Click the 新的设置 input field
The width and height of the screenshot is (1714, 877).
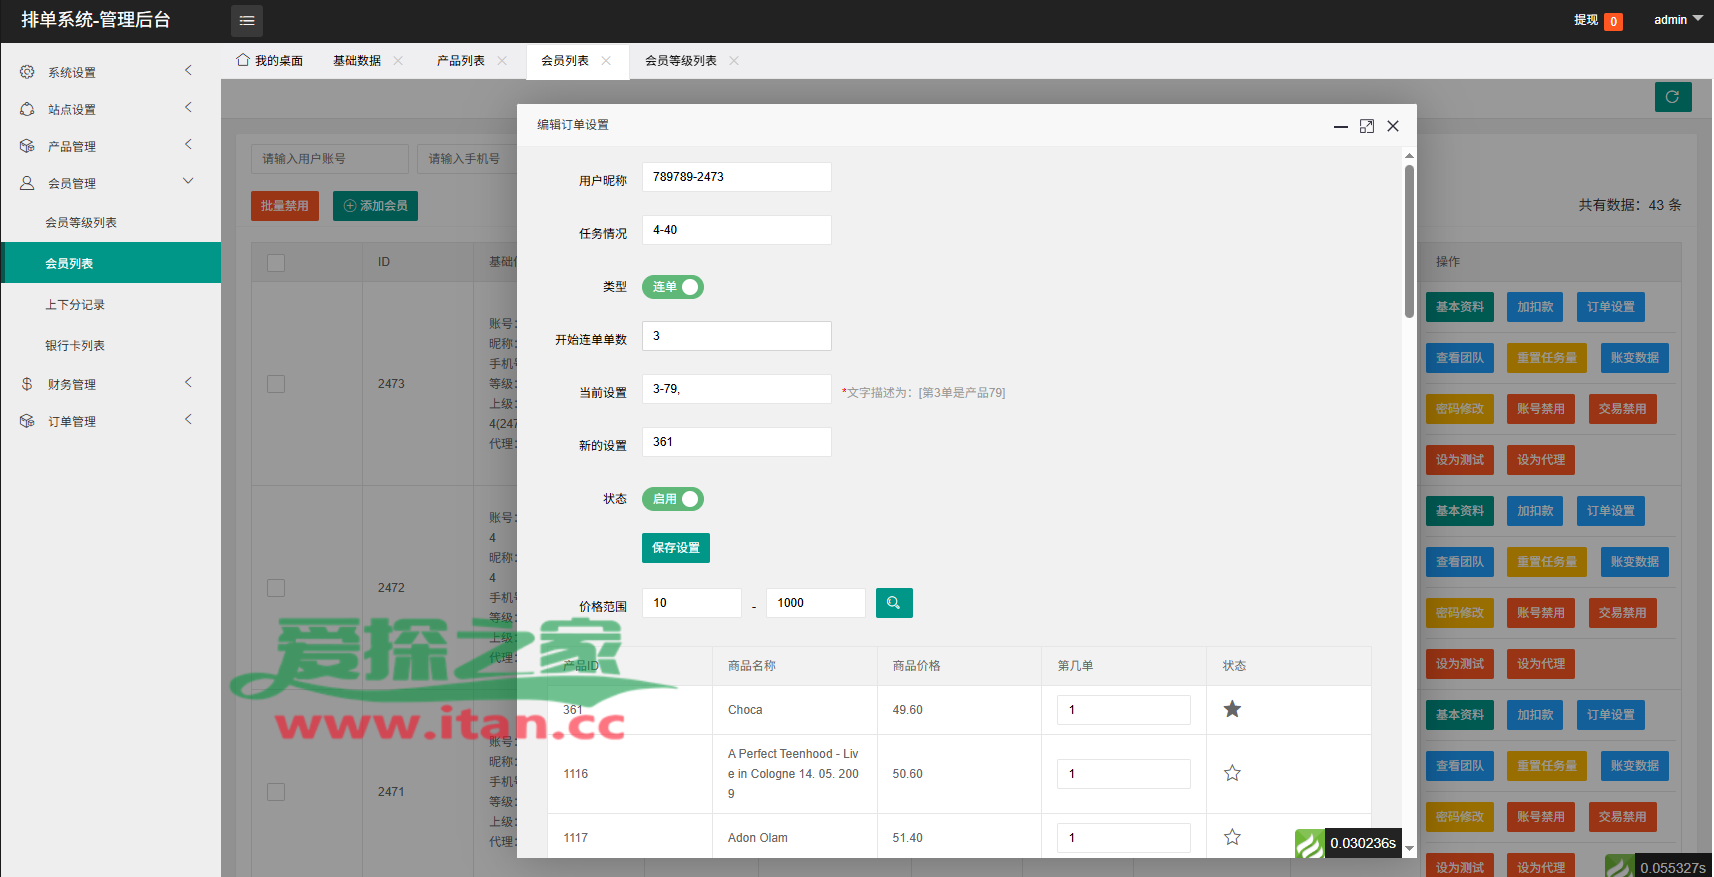pyautogui.click(x=736, y=442)
